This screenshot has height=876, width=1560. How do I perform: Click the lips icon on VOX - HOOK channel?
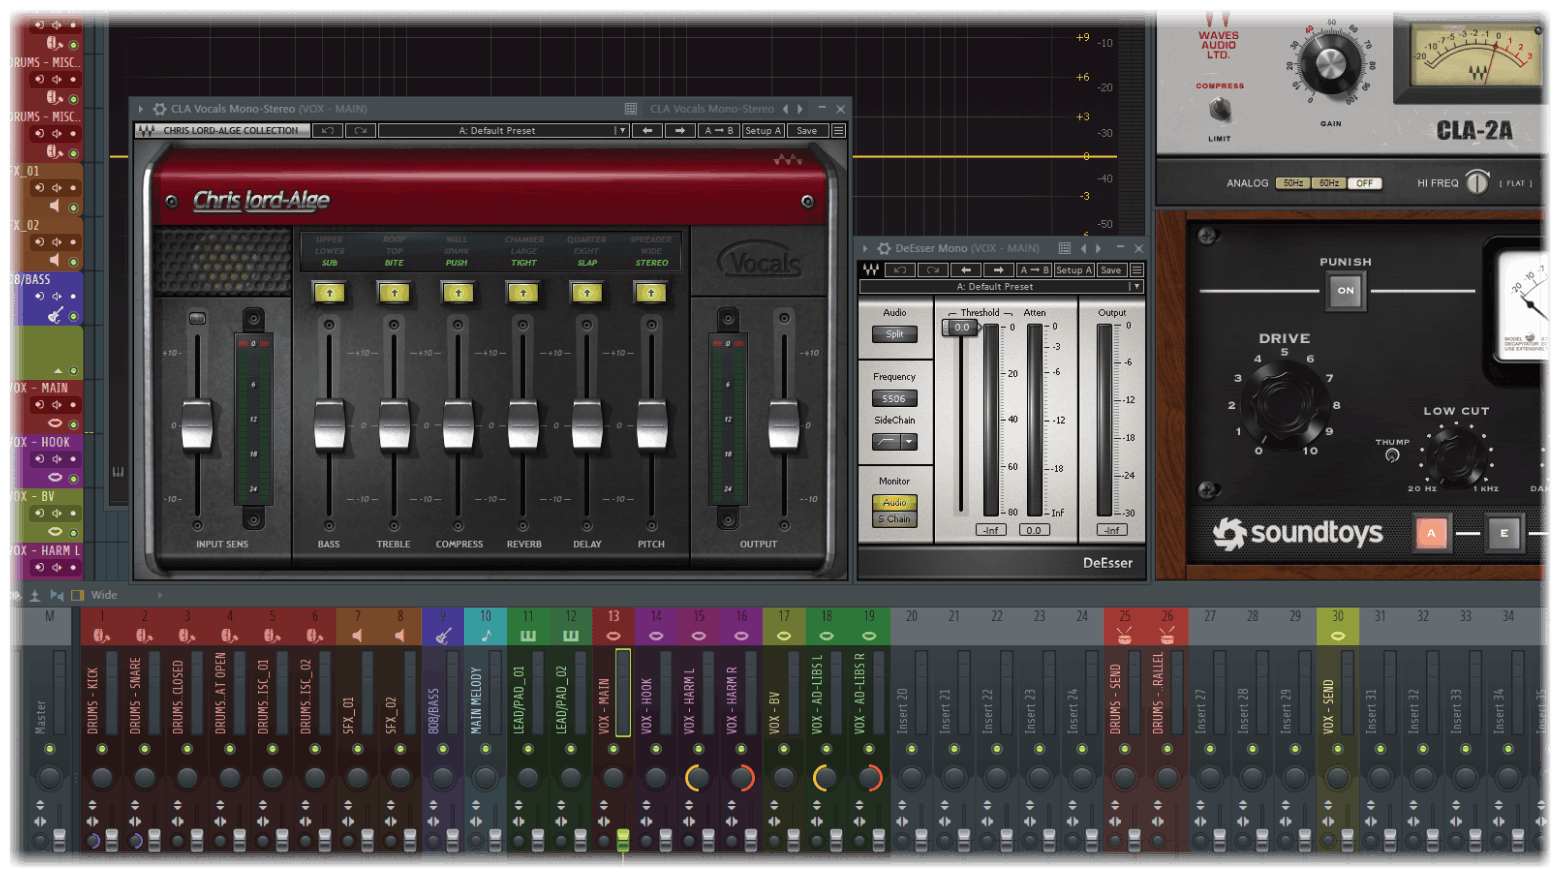[656, 636]
